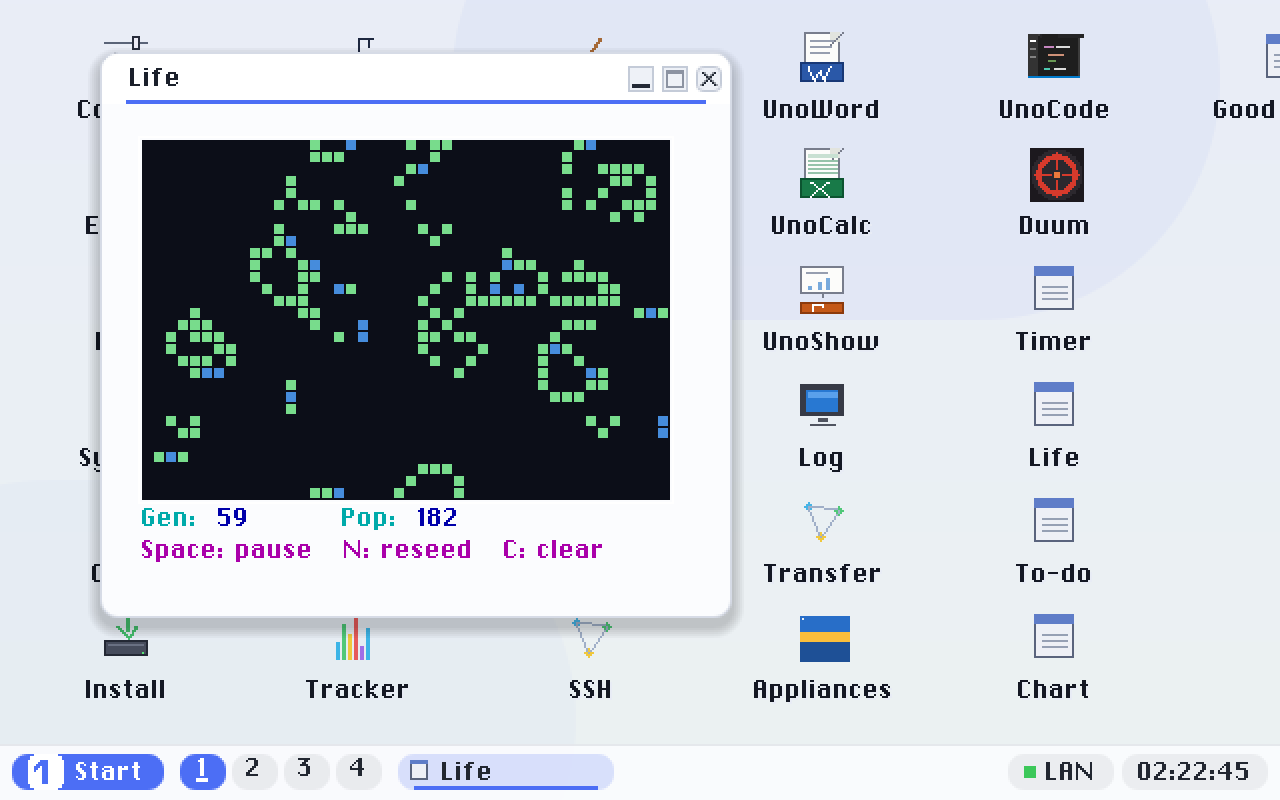This screenshot has width=1280, height=800.
Task: Maximize the Life window
Action: coord(675,79)
